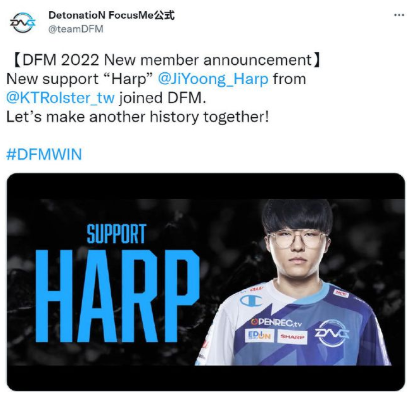Follow the @KTRolster_tw mention link
407x400 pixels.
[61, 98]
